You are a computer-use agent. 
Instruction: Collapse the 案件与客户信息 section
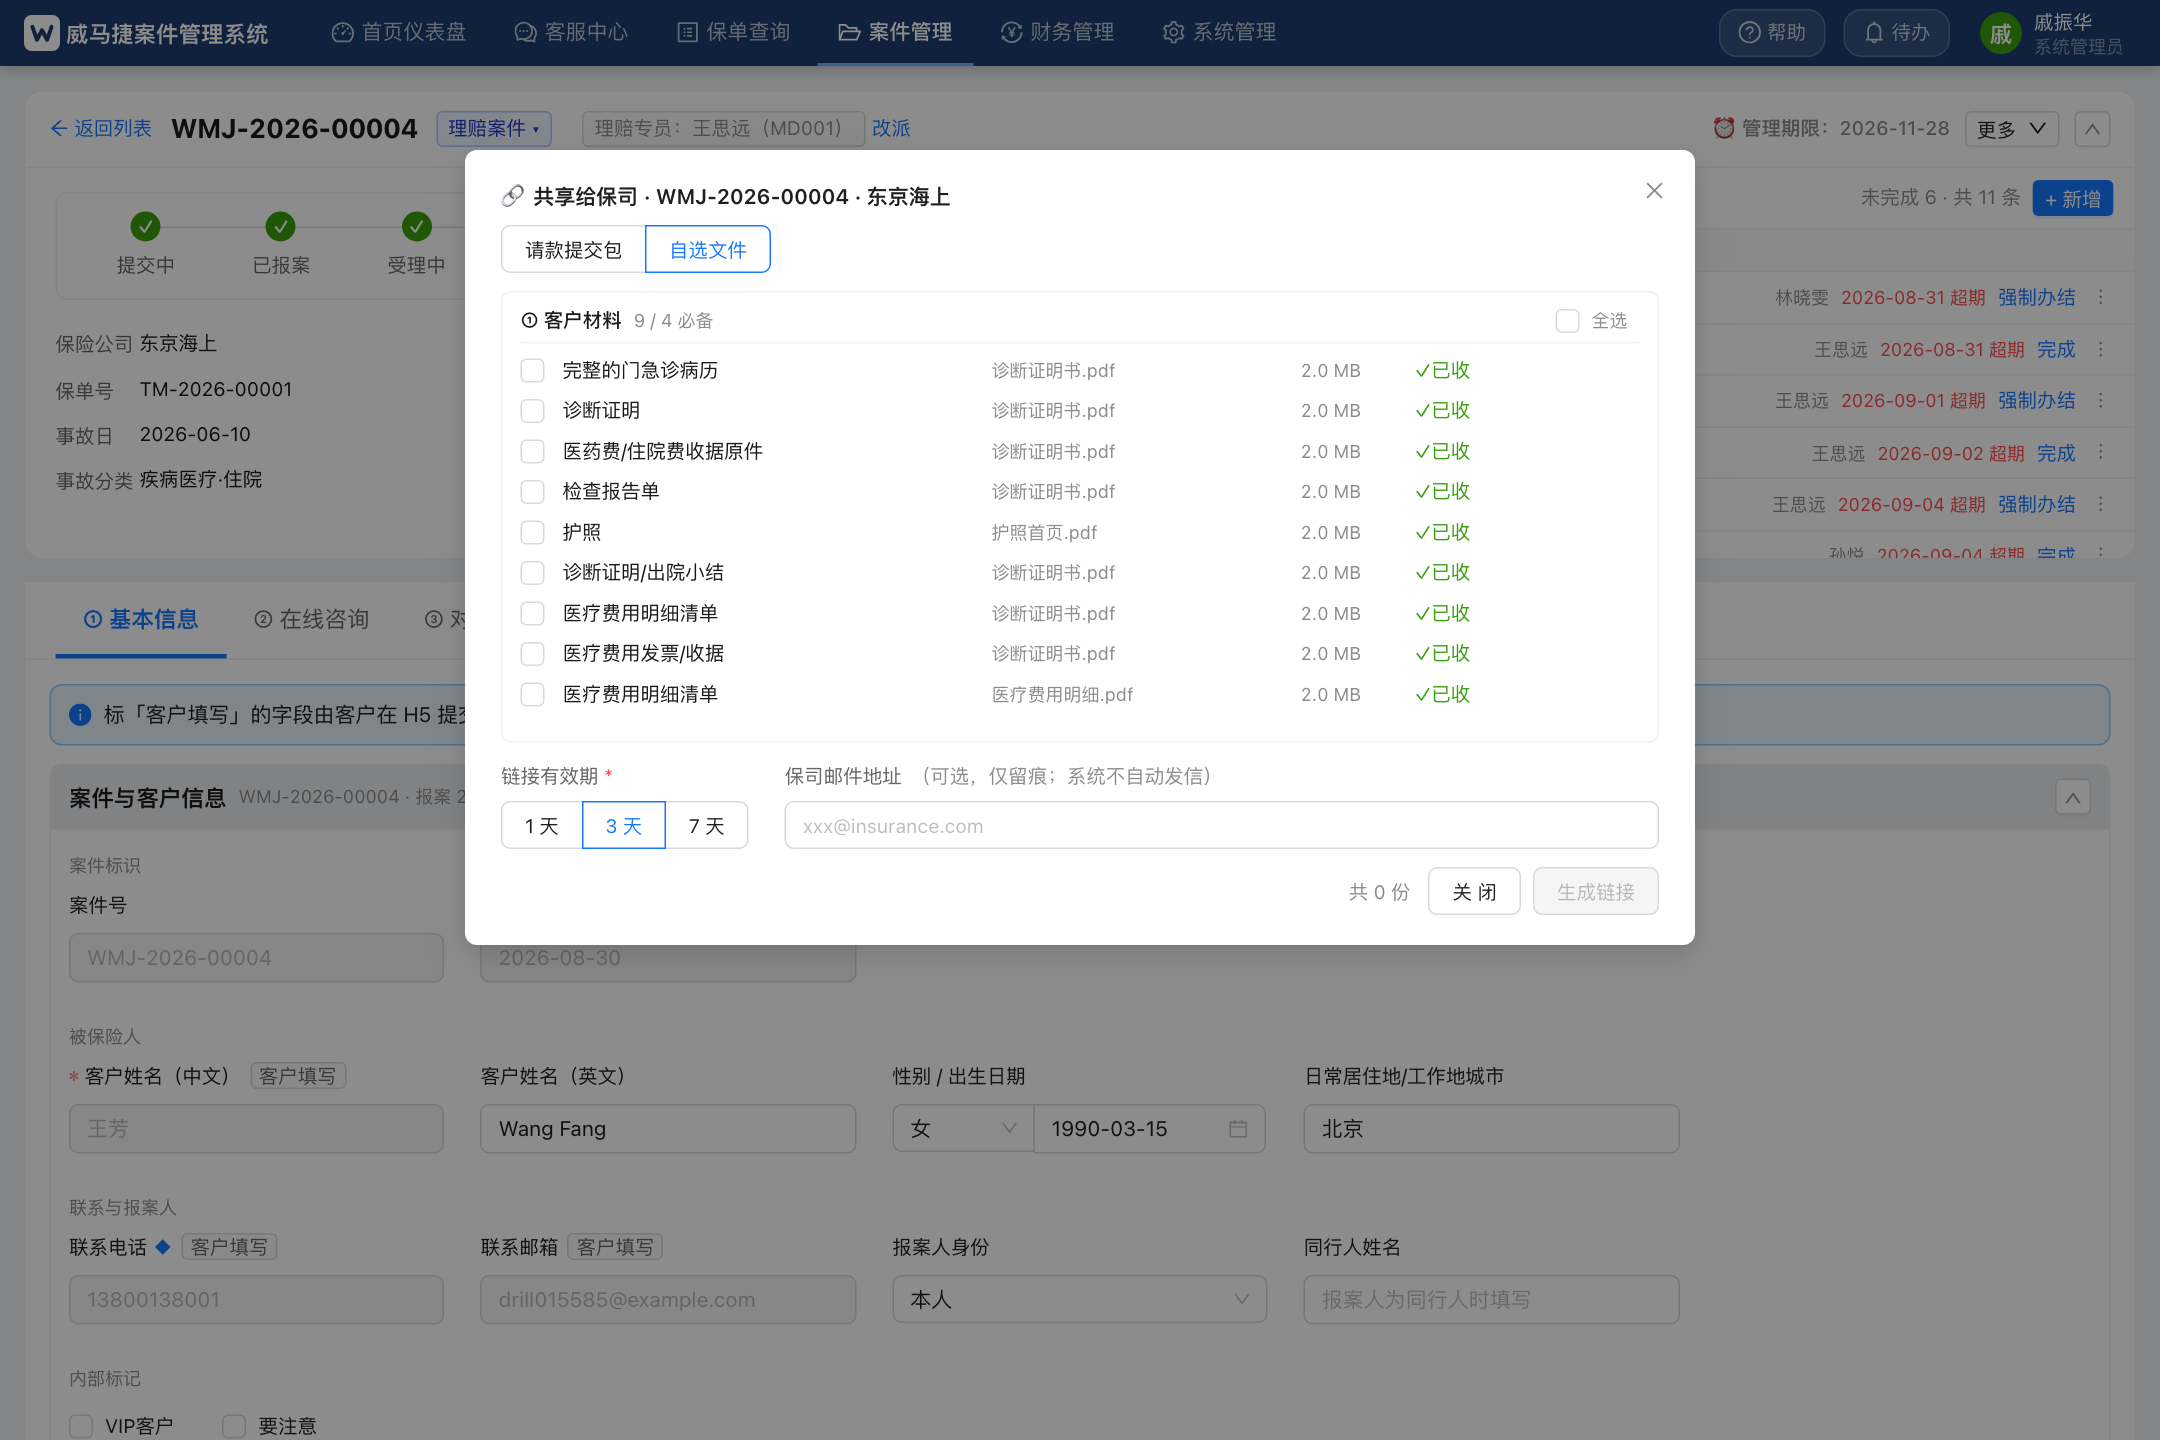(2072, 797)
